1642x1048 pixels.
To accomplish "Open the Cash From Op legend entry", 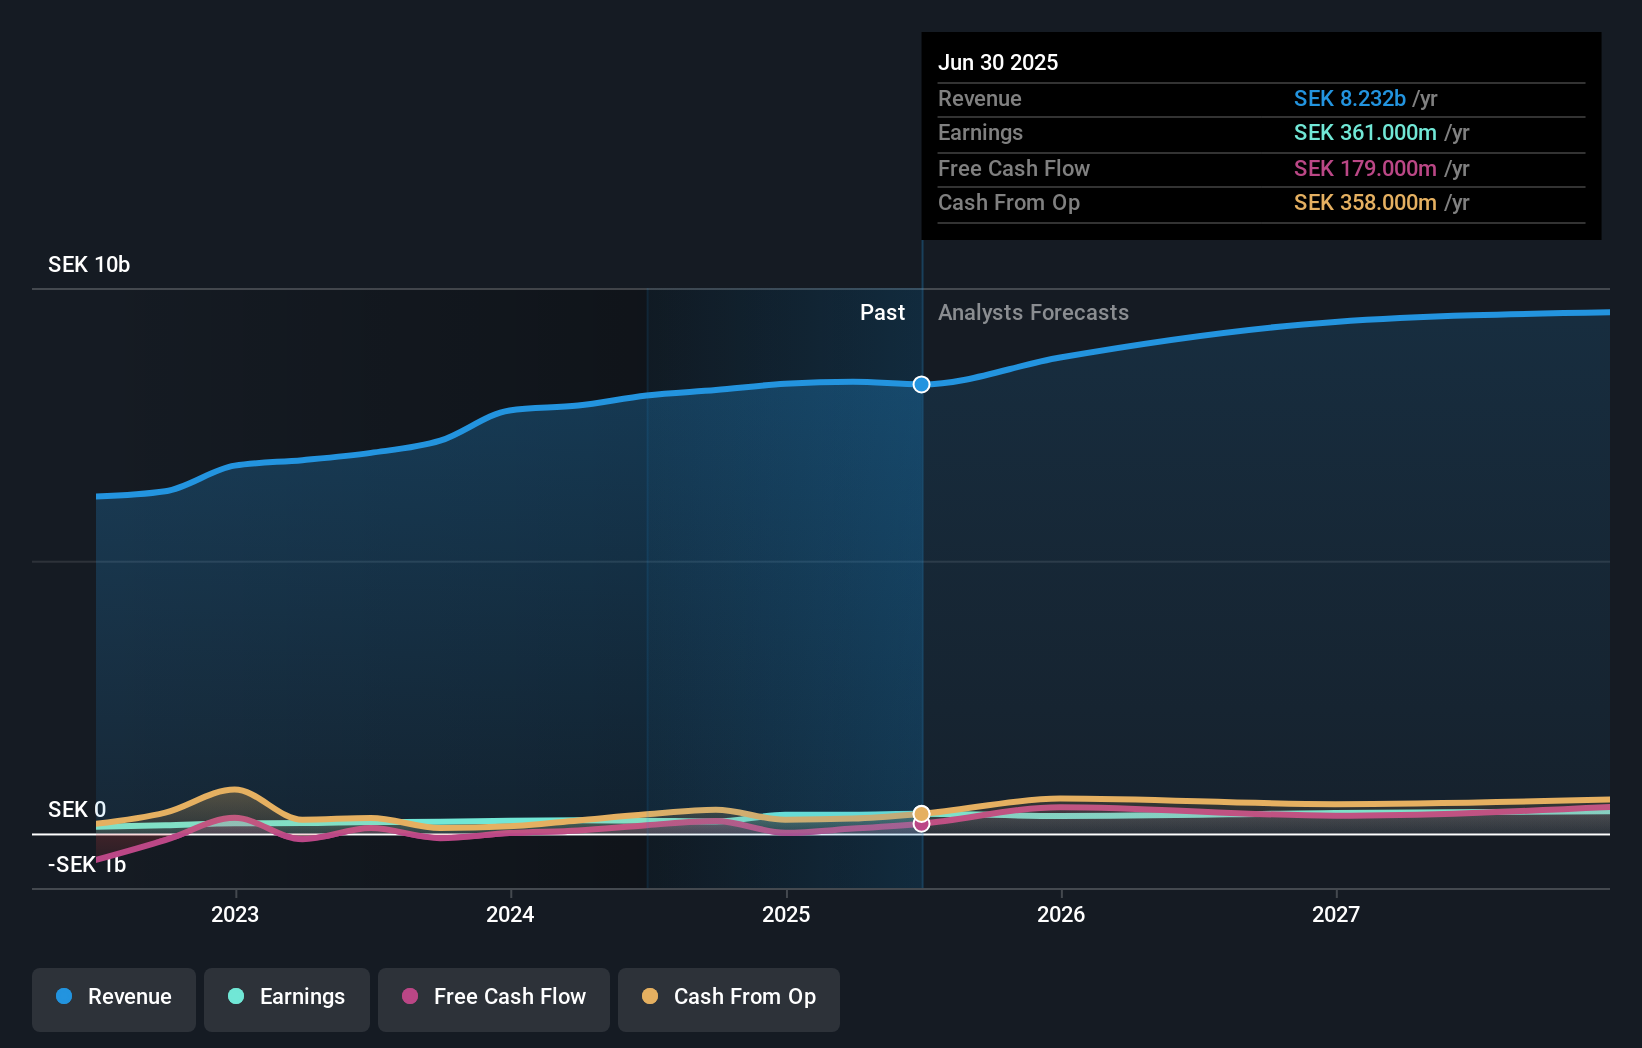I will click(728, 999).
